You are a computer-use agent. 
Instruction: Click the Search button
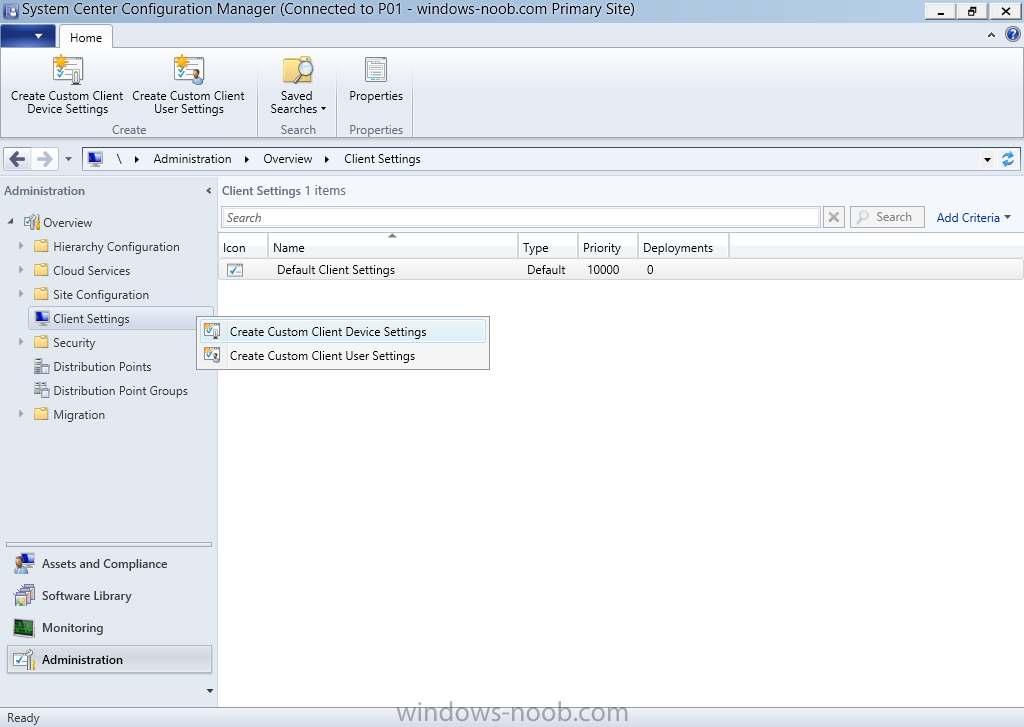(x=887, y=217)
